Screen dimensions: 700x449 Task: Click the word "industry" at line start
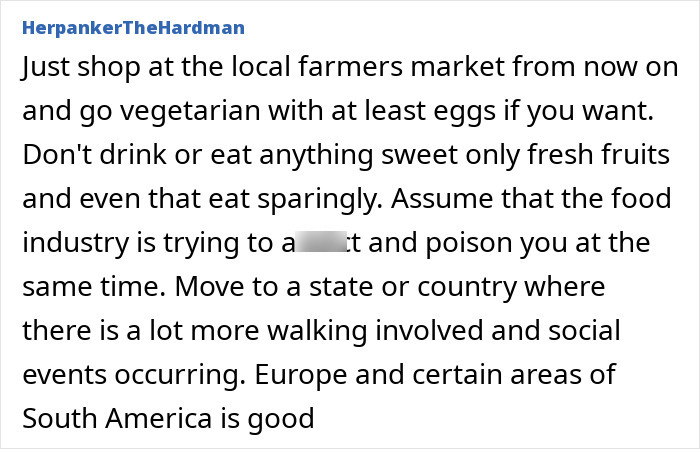tap(76, 244)
